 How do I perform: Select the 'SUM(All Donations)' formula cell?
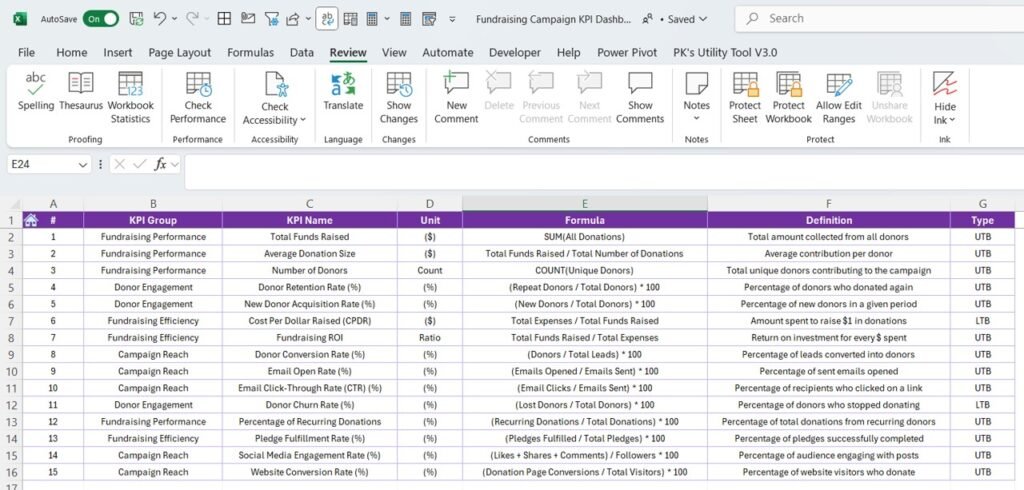click(584, 237)
